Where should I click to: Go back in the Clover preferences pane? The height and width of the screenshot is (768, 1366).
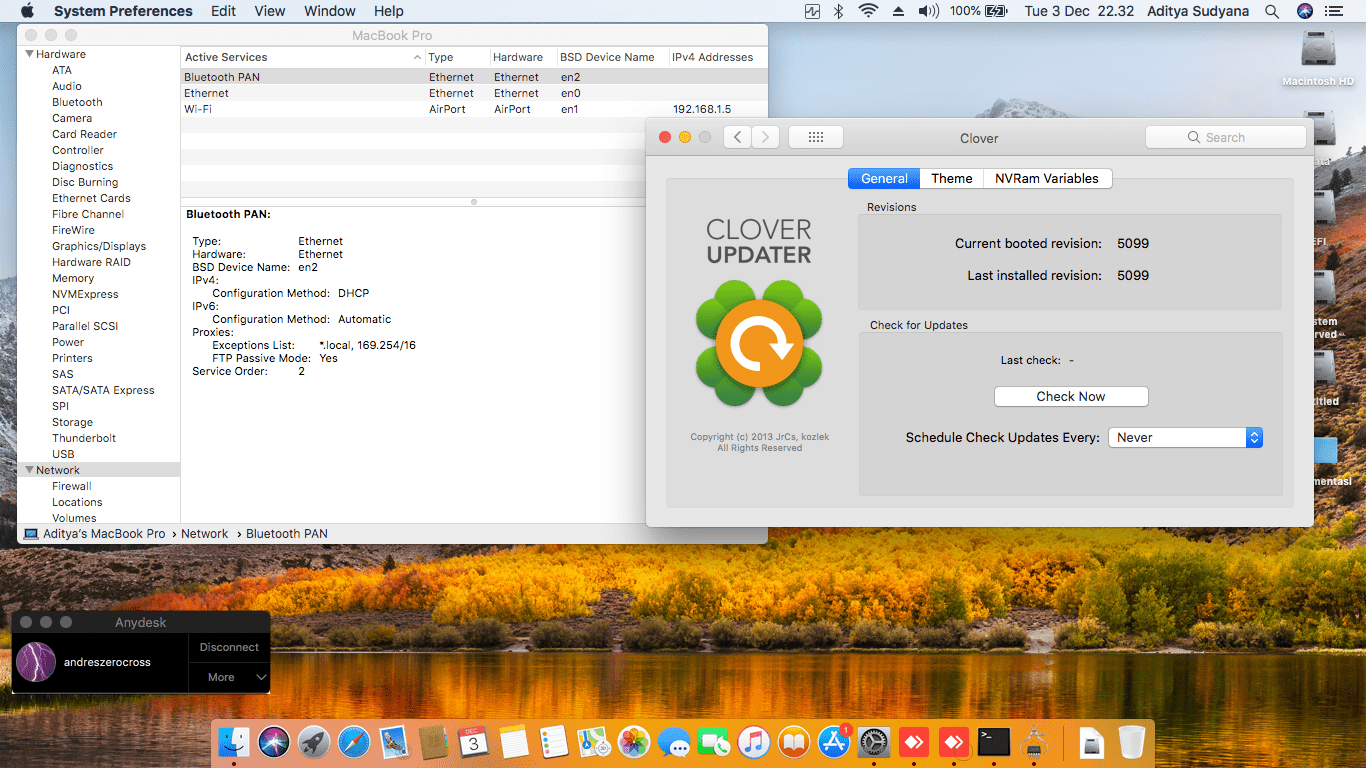737,137
